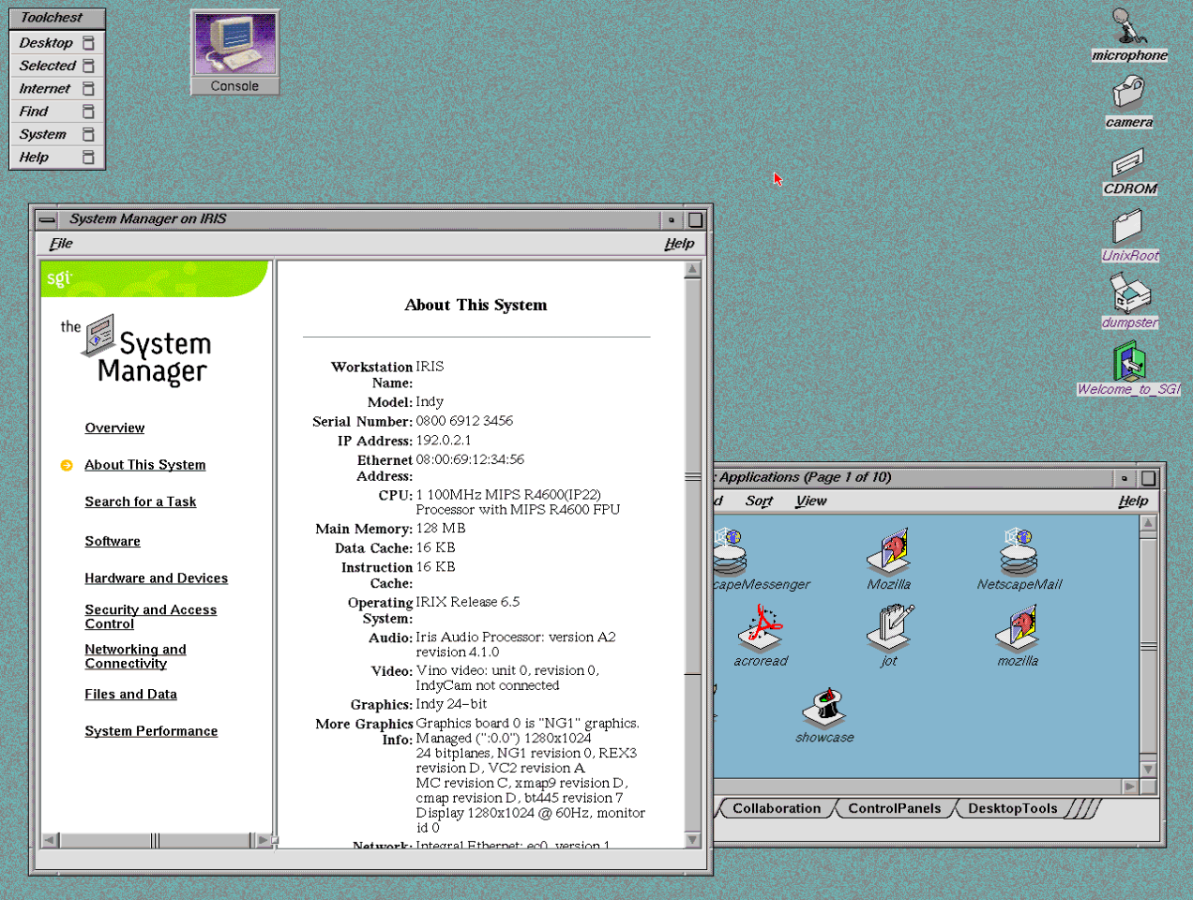This screenshot has height=900, width=1193.
Task: Open the microphone desktop icon
Action: [1128, 35]
